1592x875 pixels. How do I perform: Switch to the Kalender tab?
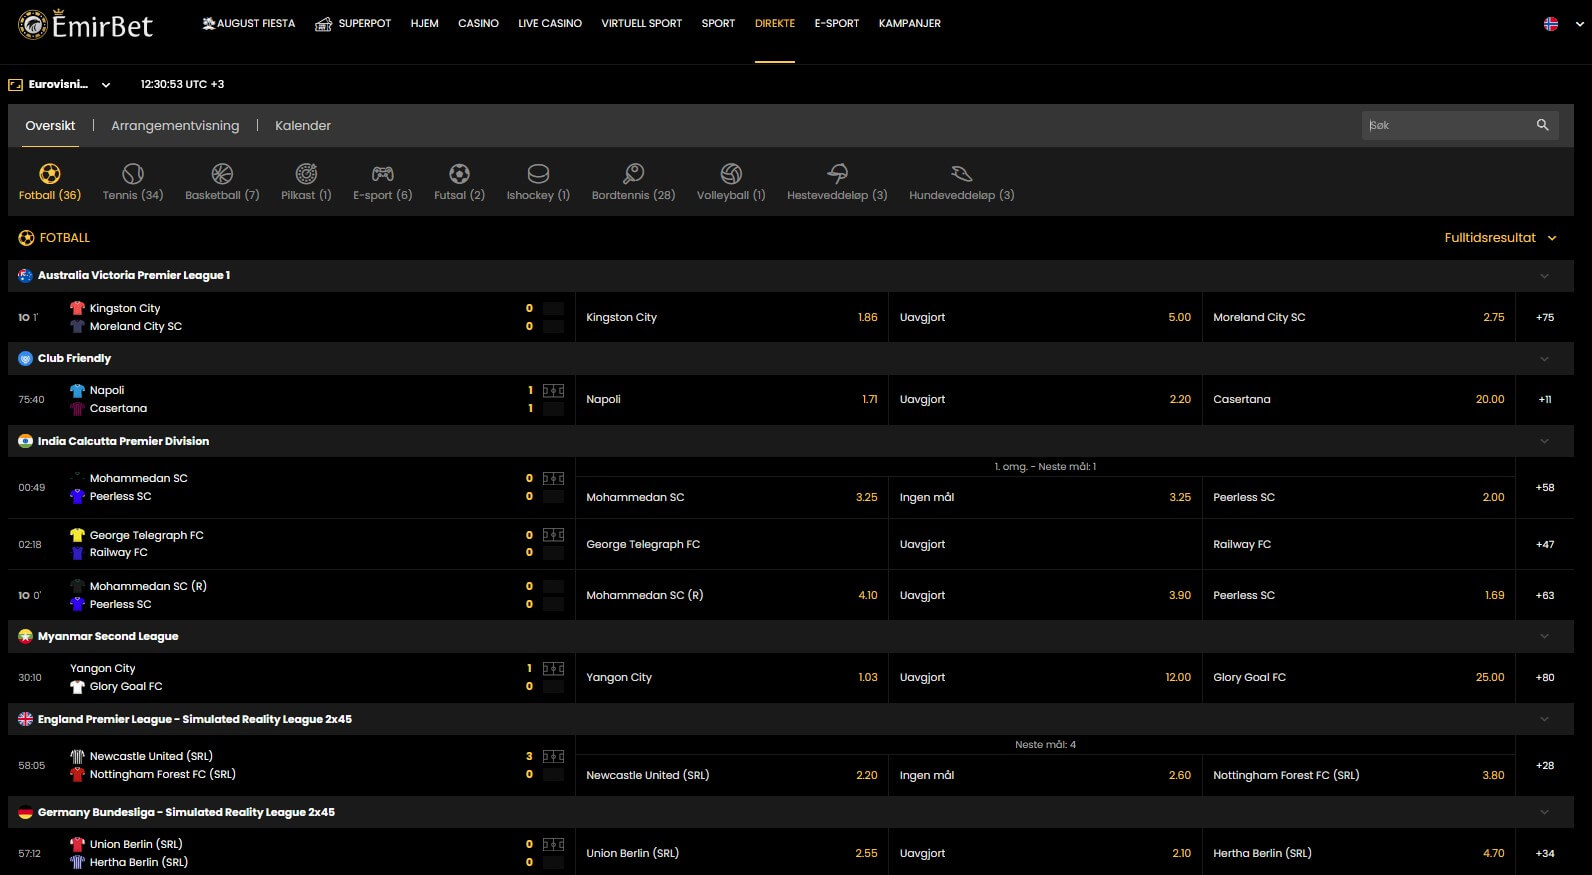tap(303, 126)
